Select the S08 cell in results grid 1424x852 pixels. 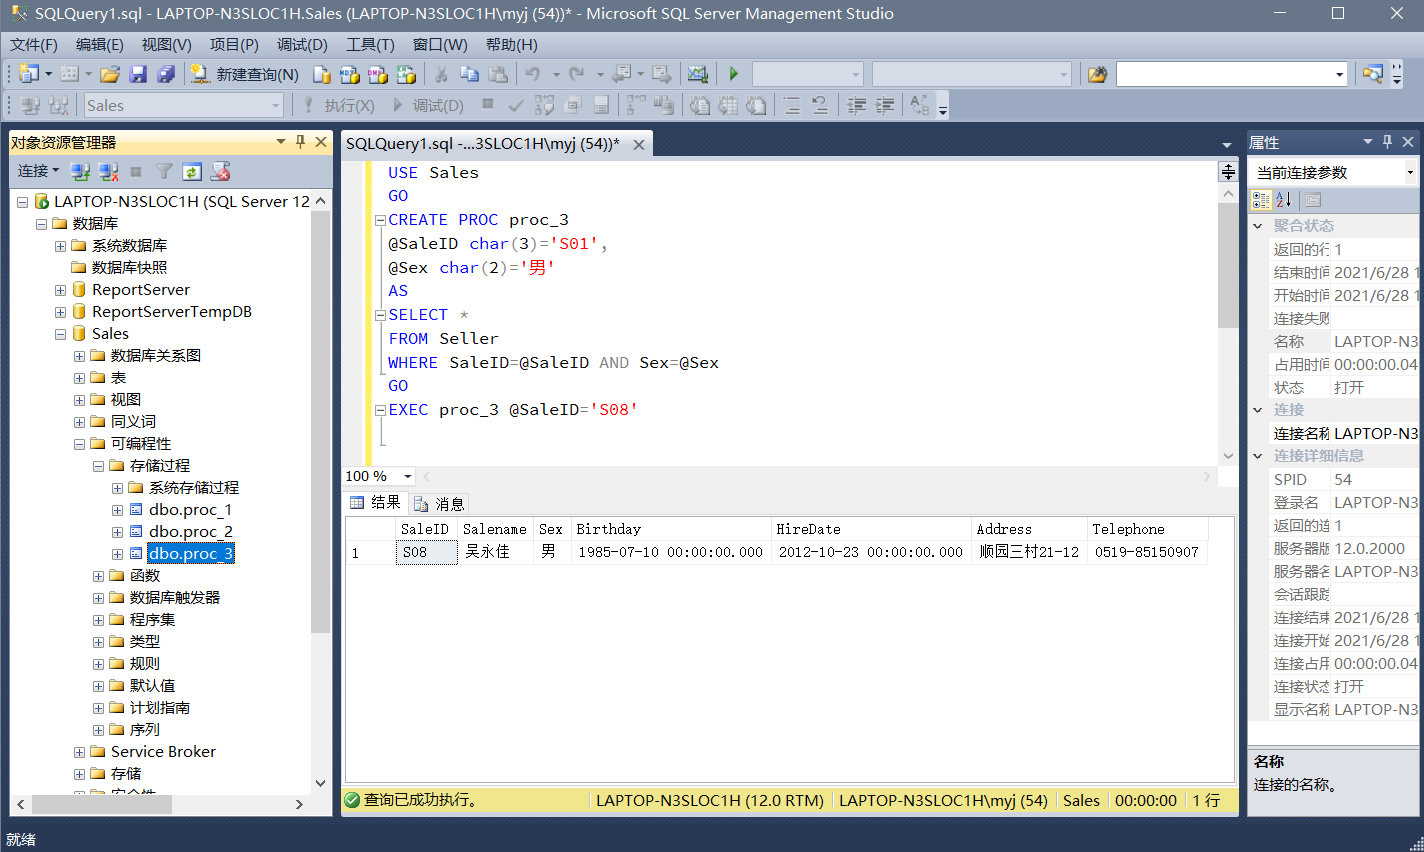426,552
